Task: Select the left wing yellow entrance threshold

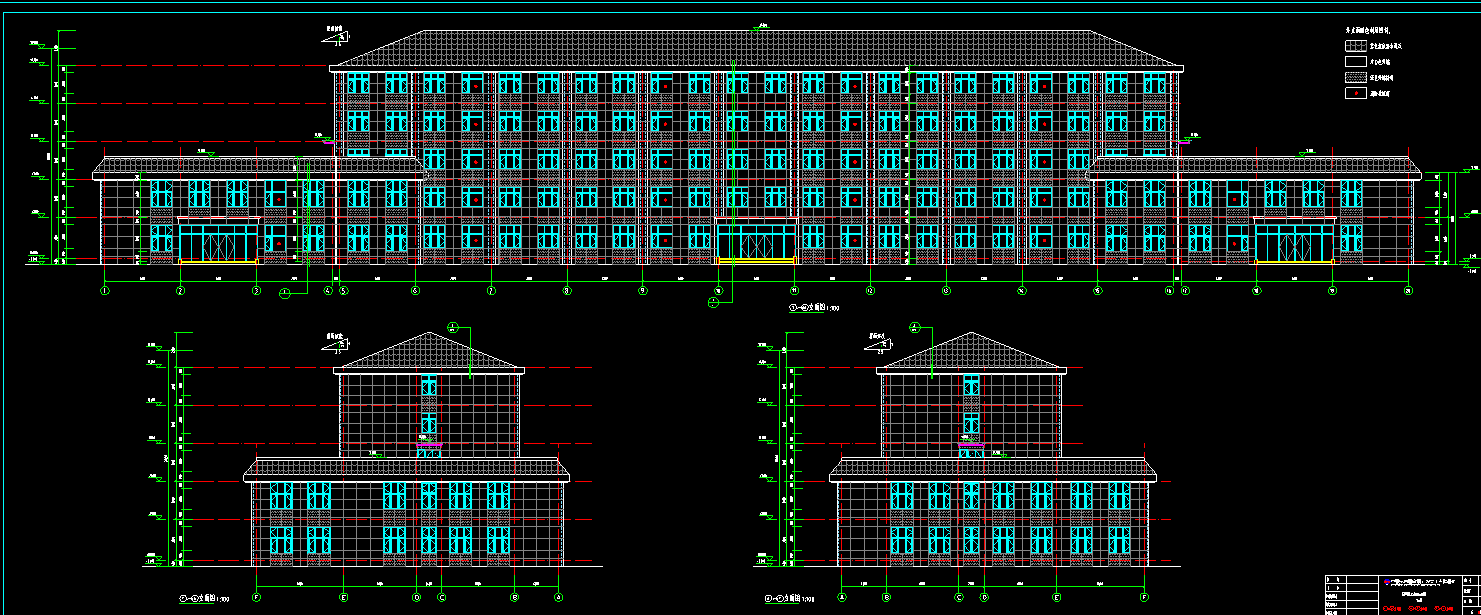Action: (218, 262)
